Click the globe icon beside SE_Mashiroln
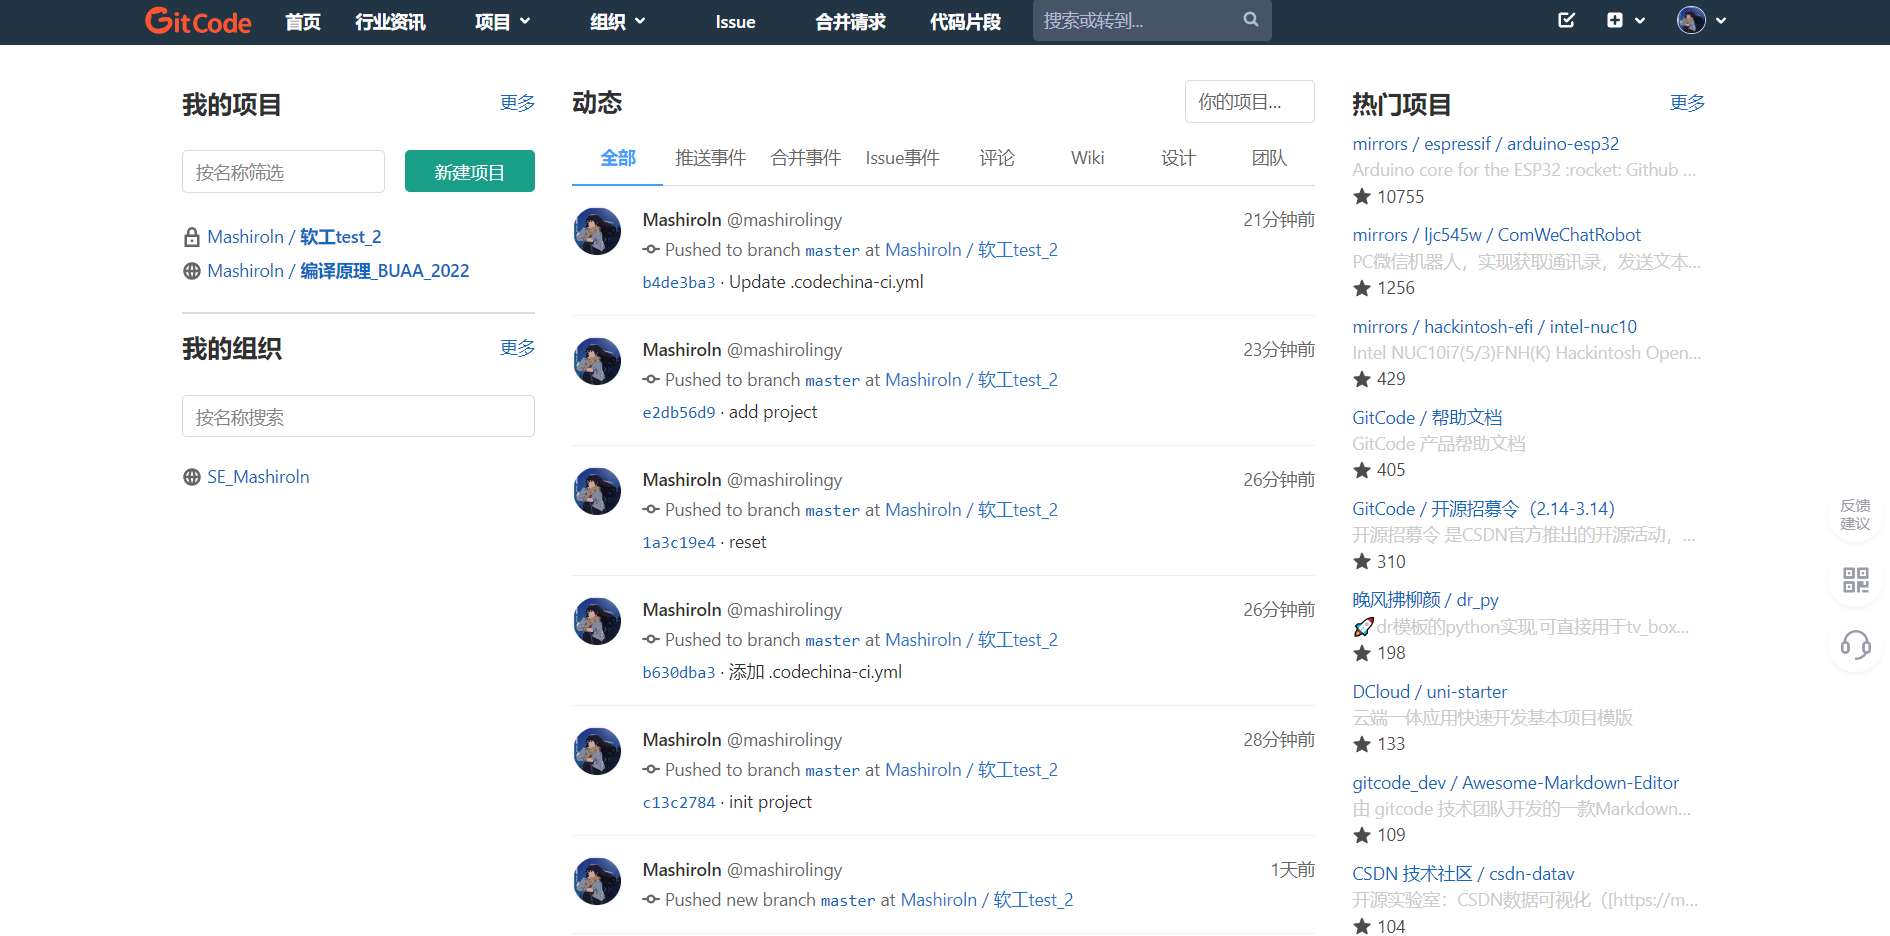Image resolution: width=1890 pixels, height=936 pixels. (192, 477)
